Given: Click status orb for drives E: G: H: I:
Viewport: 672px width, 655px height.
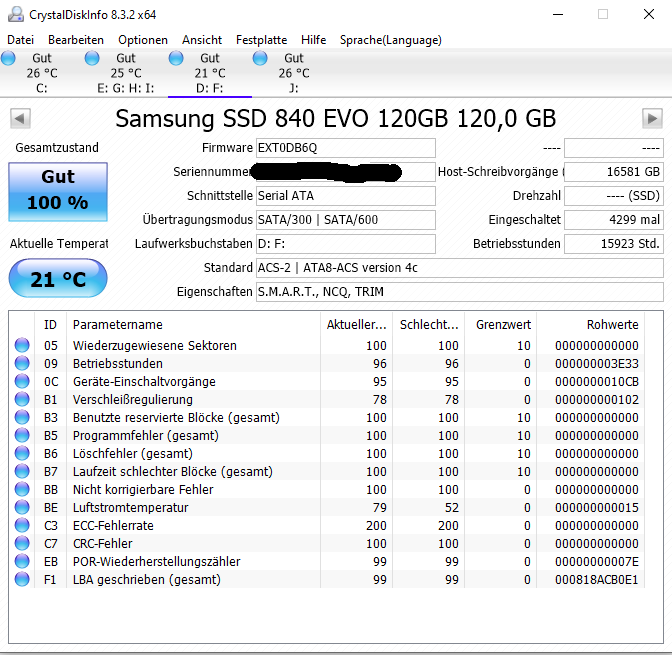Looking at the screenshot, I should point(92,58).
